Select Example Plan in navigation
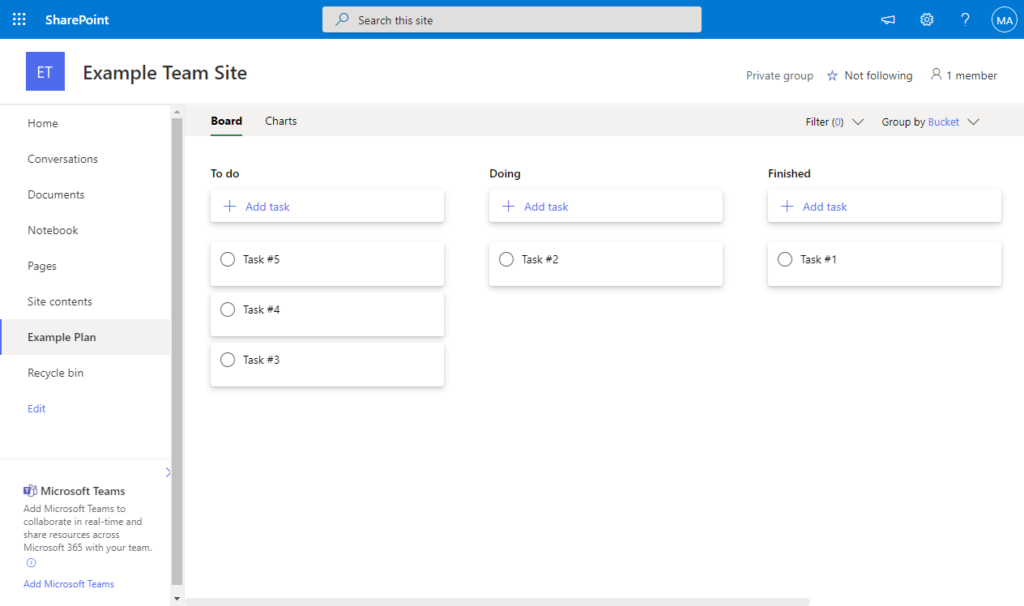The height and width of the screenshot is (606, 1024). point(86,337)
